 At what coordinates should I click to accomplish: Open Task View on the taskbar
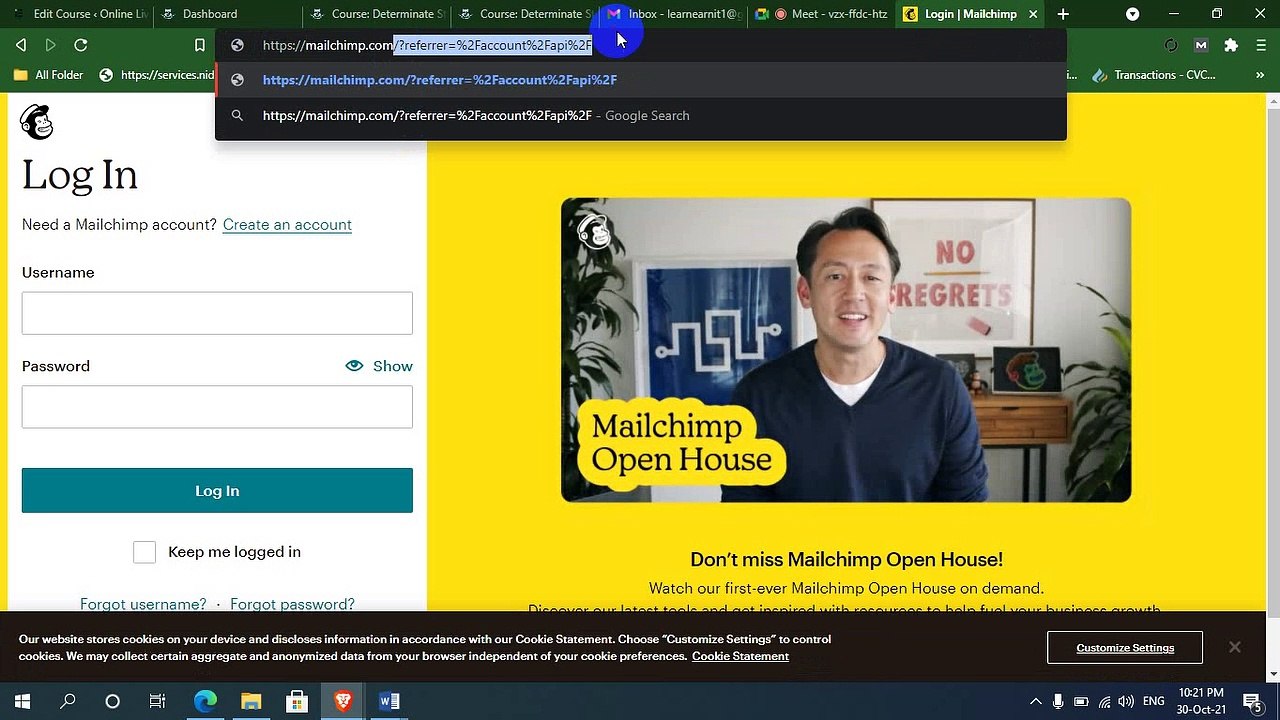click(157, 701)
